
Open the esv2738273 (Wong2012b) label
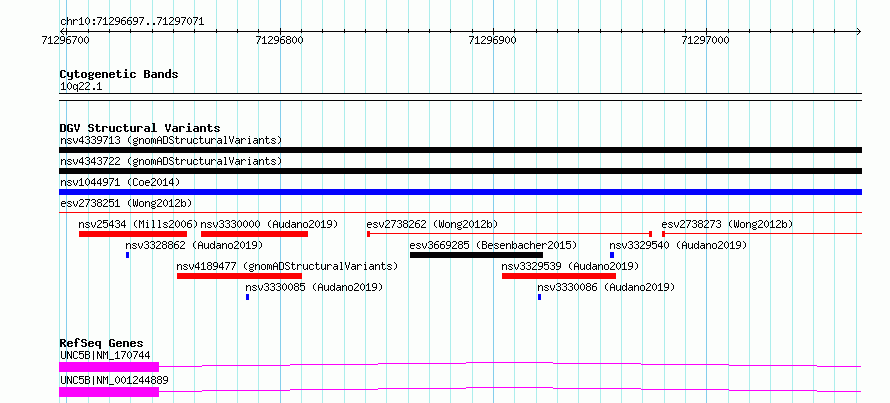pyautogui.click(x=727, y=224)
